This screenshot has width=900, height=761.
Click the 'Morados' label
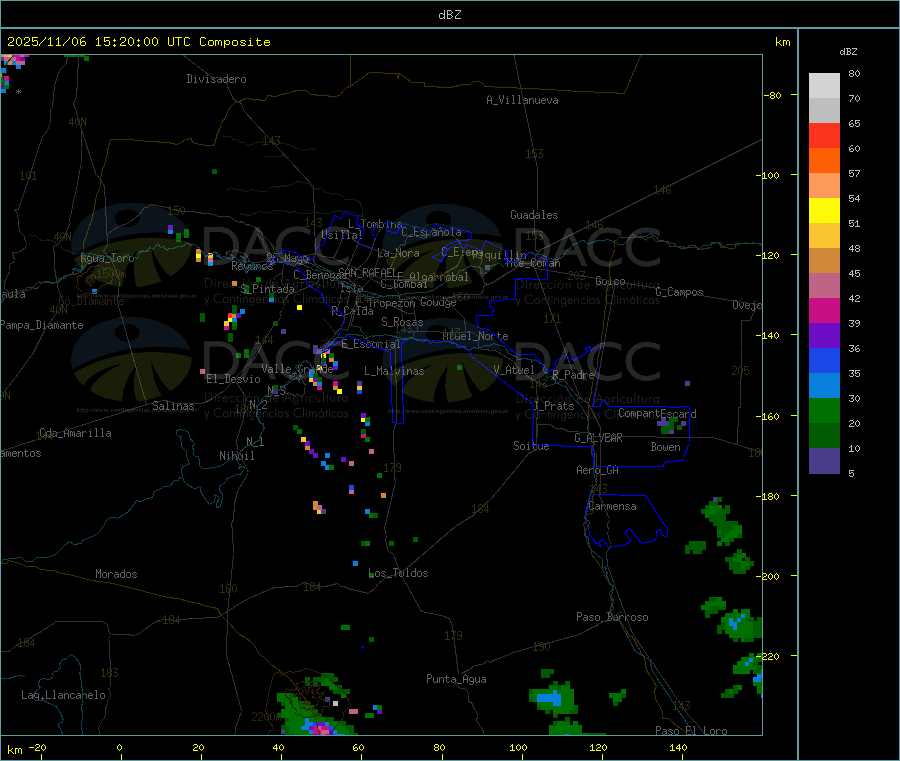pos(117,574)
